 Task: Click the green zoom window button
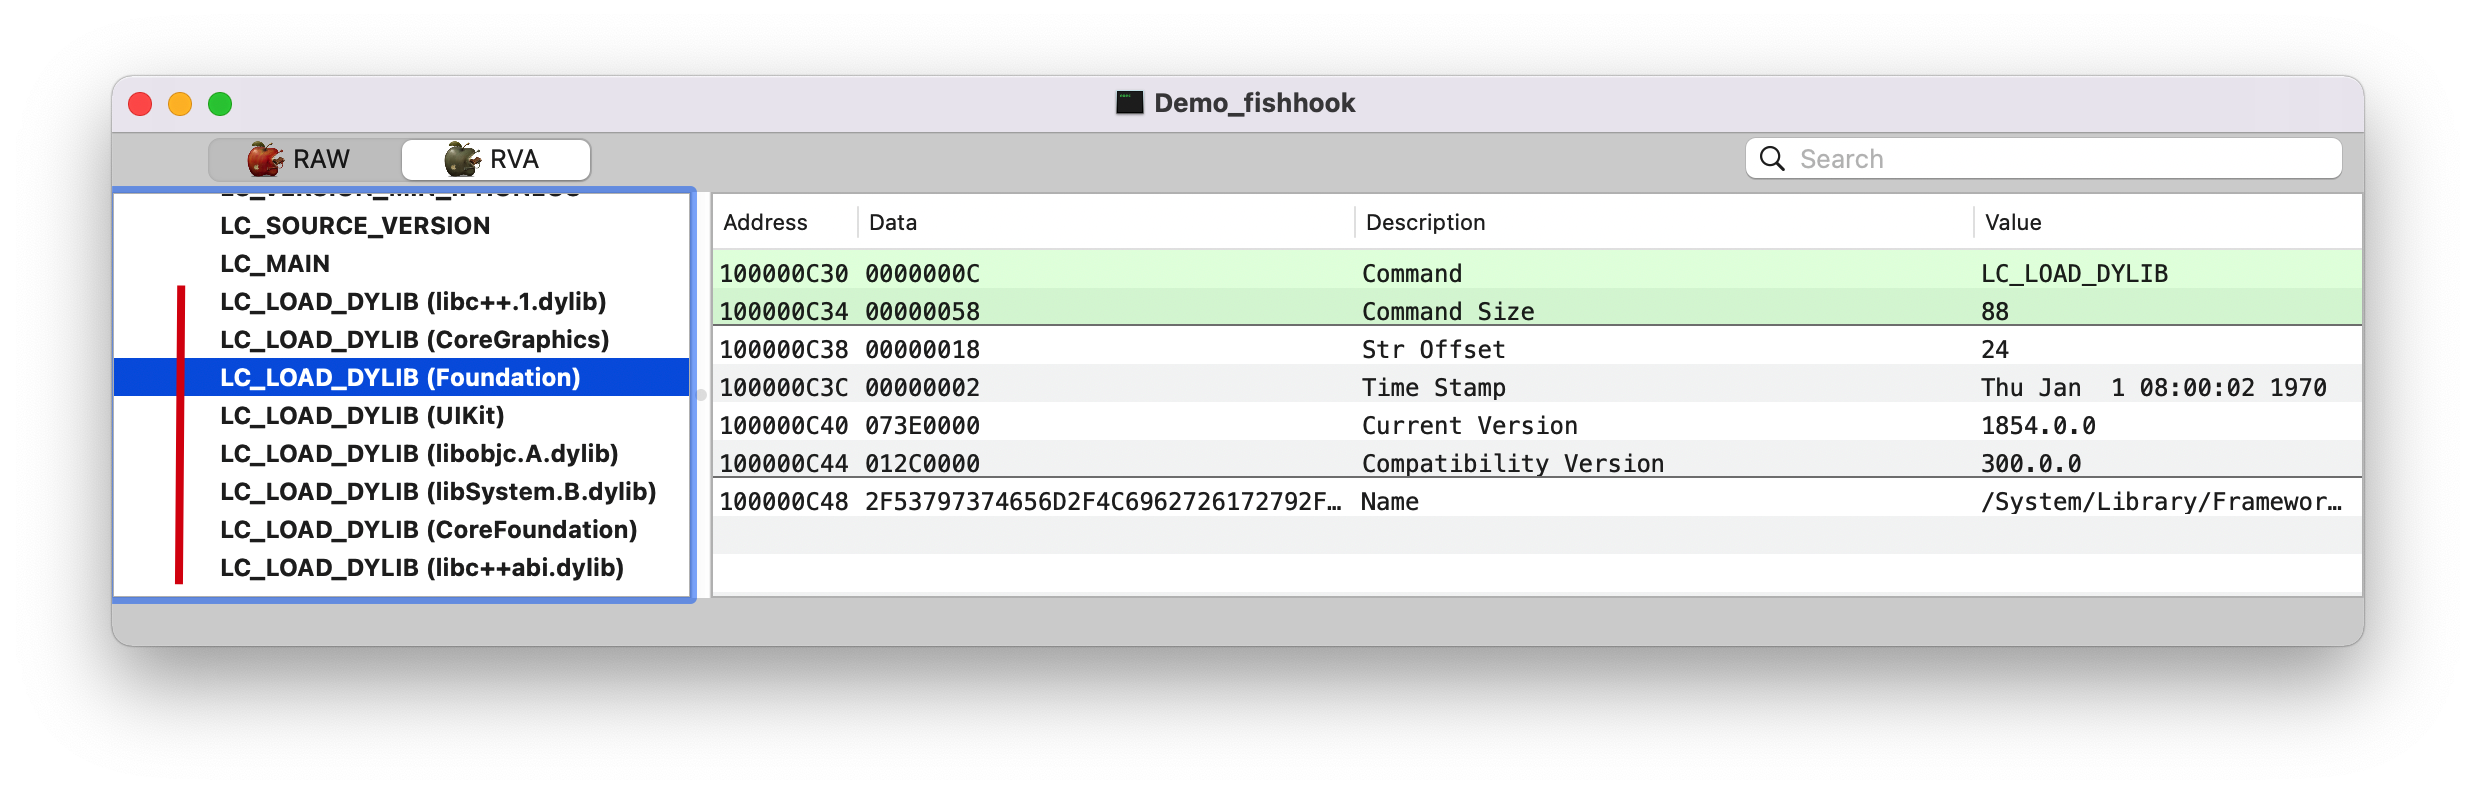220,104
